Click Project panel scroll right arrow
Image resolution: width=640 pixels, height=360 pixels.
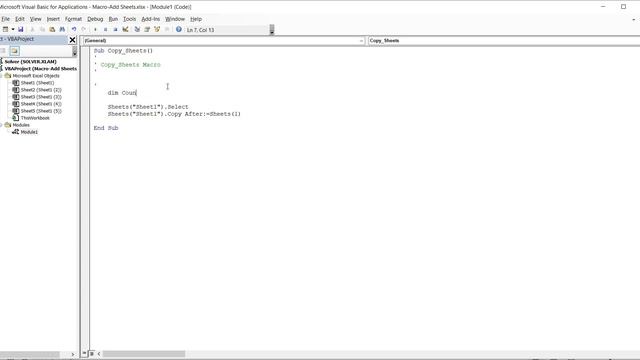pyautogui.click(x=73, y=354)
